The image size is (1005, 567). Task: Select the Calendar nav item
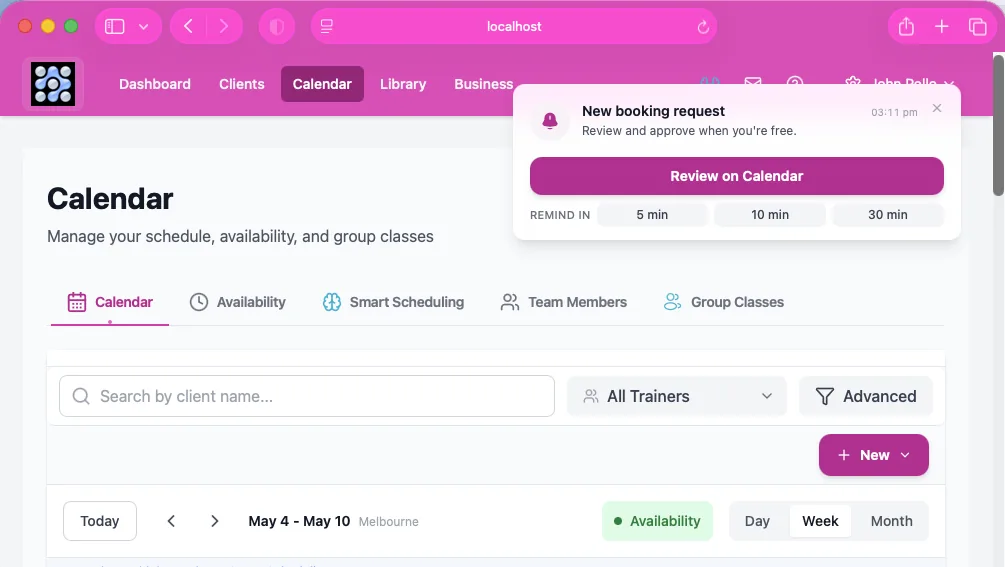[322, 84]
